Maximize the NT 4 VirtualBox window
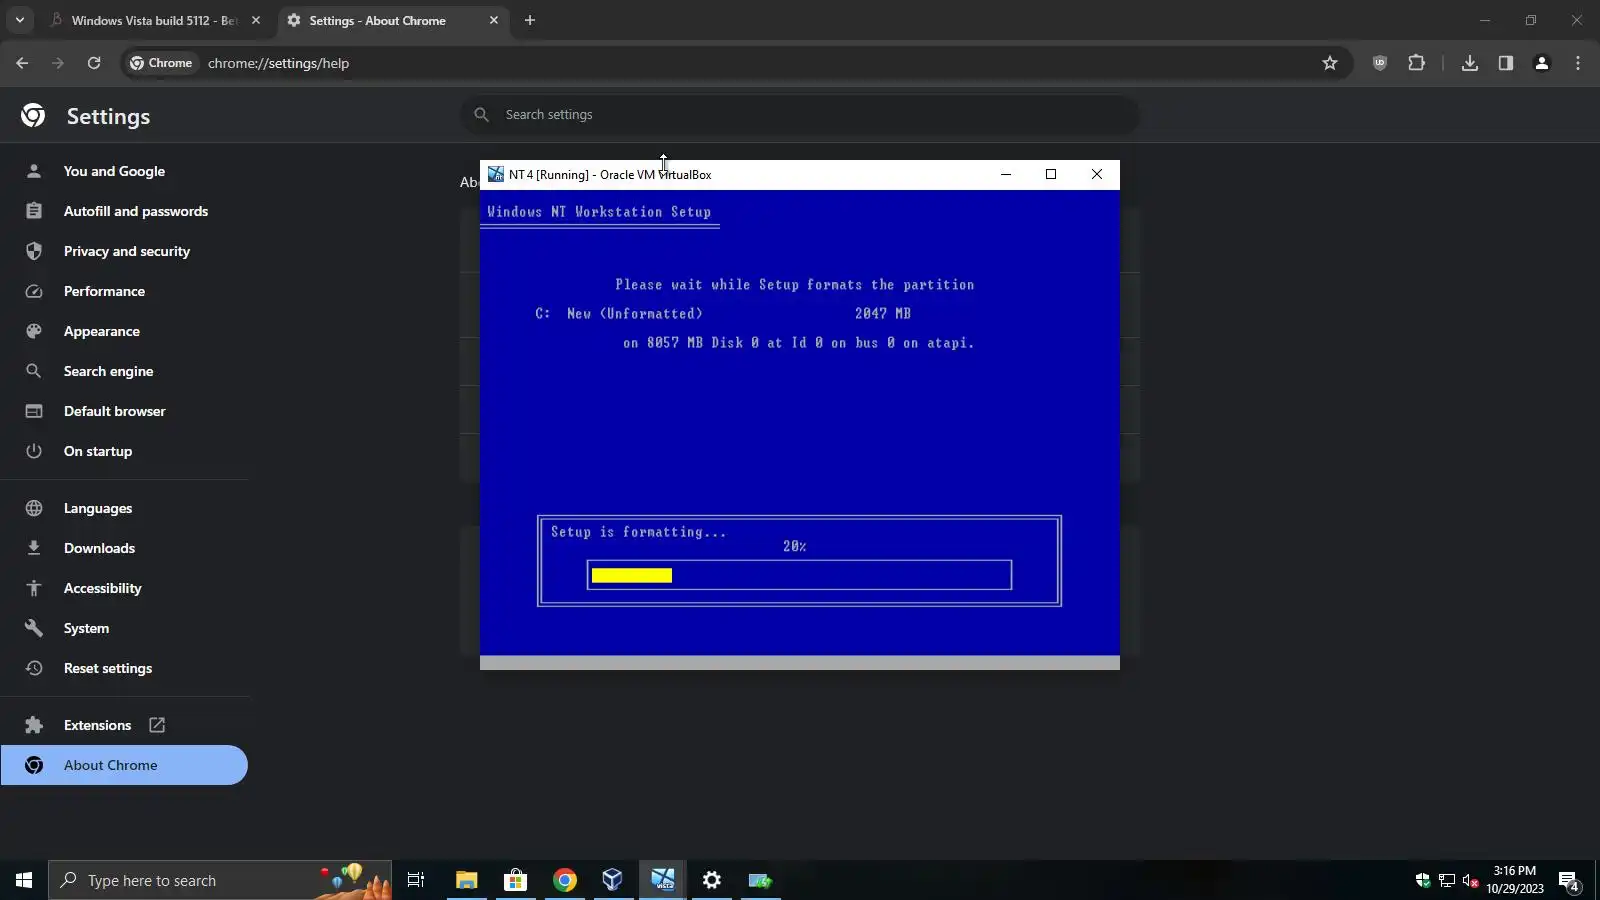Image resolution: width=1600 pixels, height=900 pixels. click(x=1051, y=174)
